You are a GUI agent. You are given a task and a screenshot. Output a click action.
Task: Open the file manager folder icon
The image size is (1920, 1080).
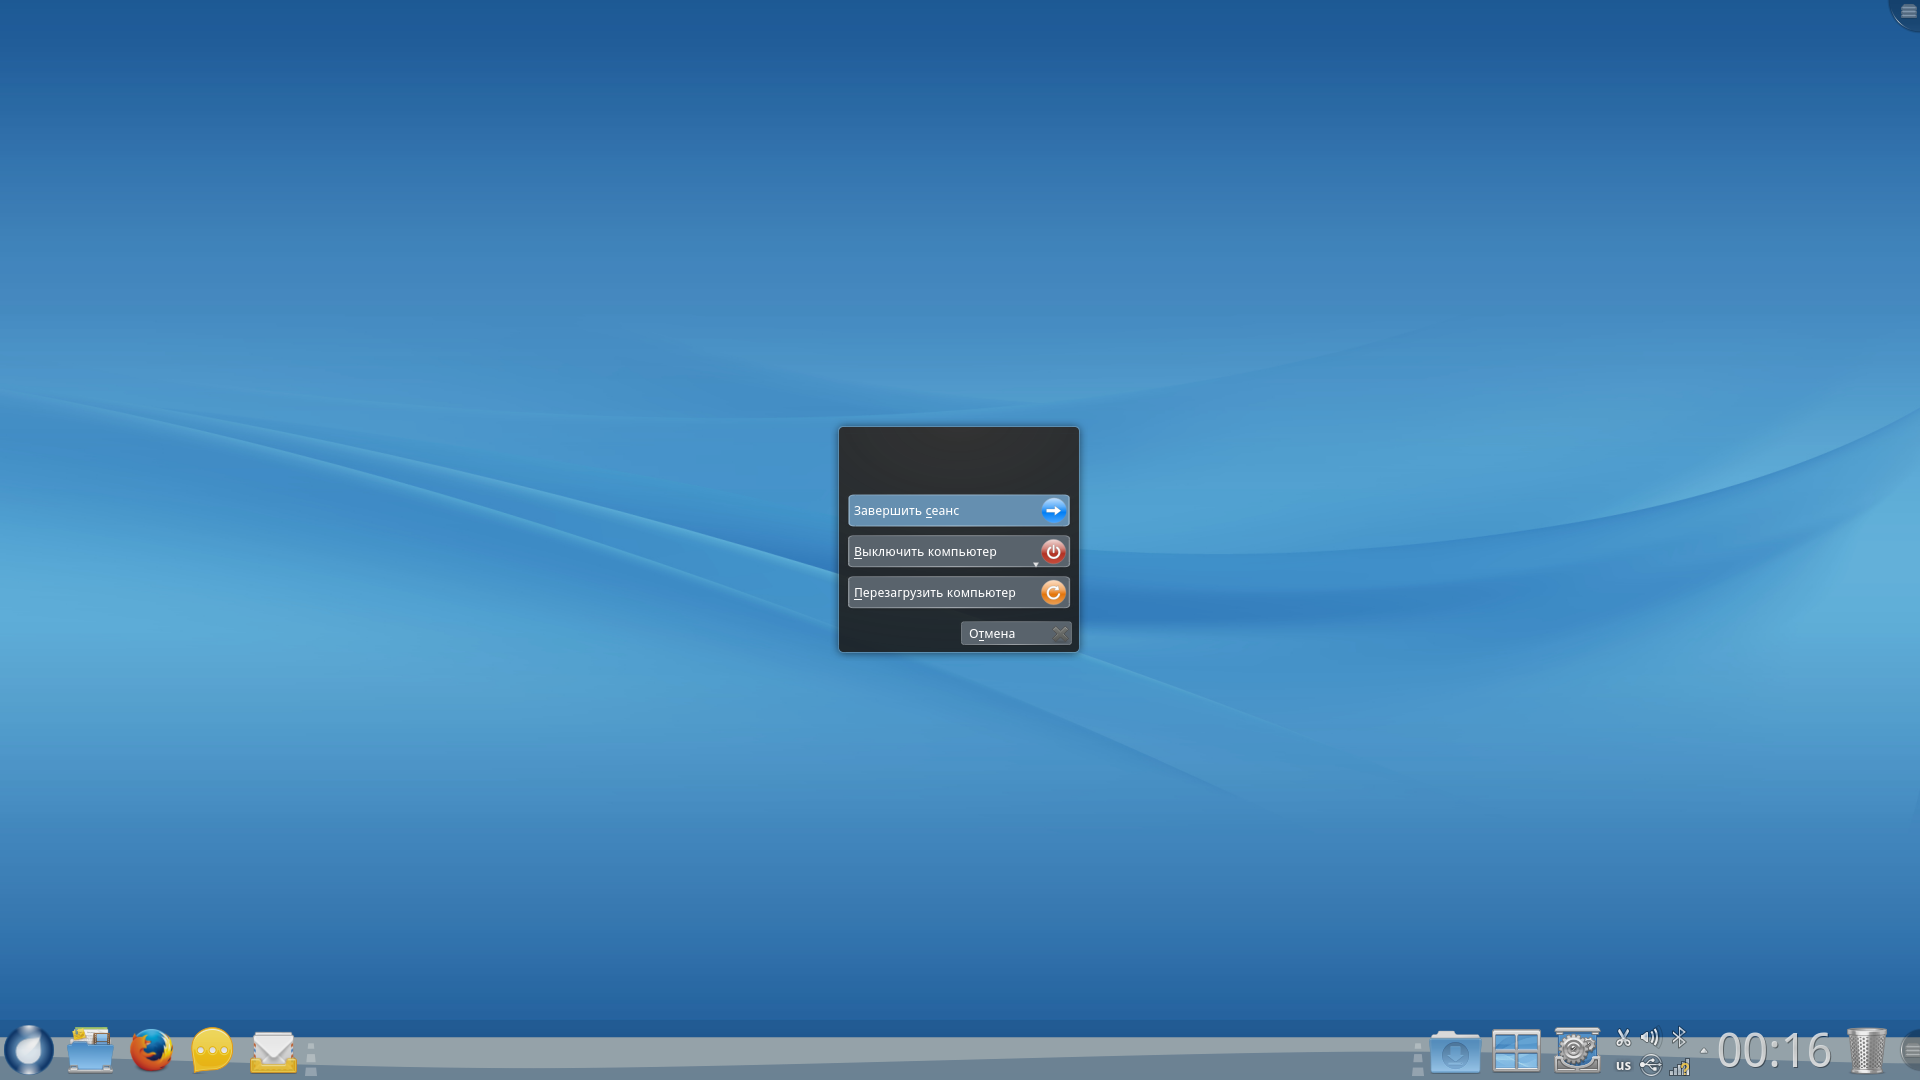(x=90, y=1050)
